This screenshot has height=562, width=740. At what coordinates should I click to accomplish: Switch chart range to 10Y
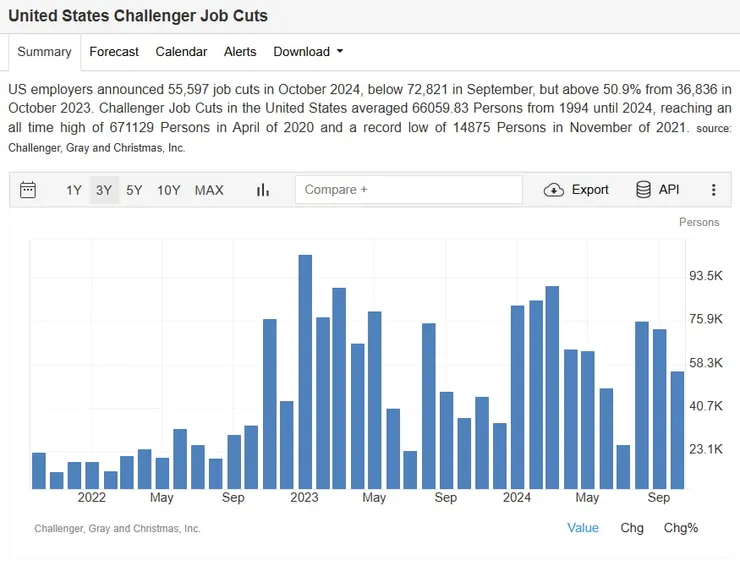point(169,190)
